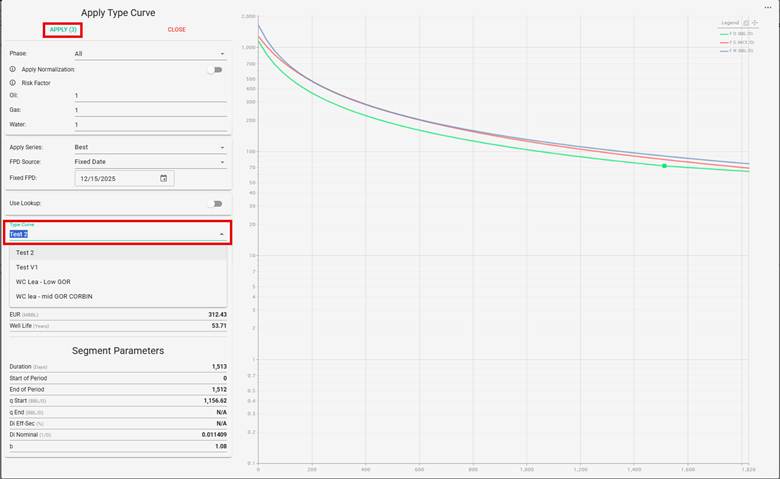Click the CLOSE button
Viewport: 780px width, 479px height.
pyautogui.click(x=177, y=30)
